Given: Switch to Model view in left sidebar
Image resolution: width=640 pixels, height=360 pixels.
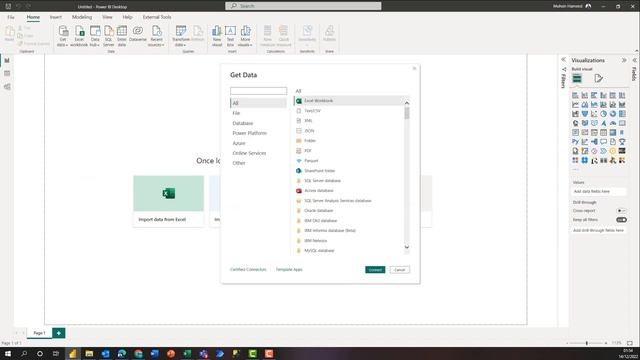Looking at the screenshot, I should (x=7, y=87).
